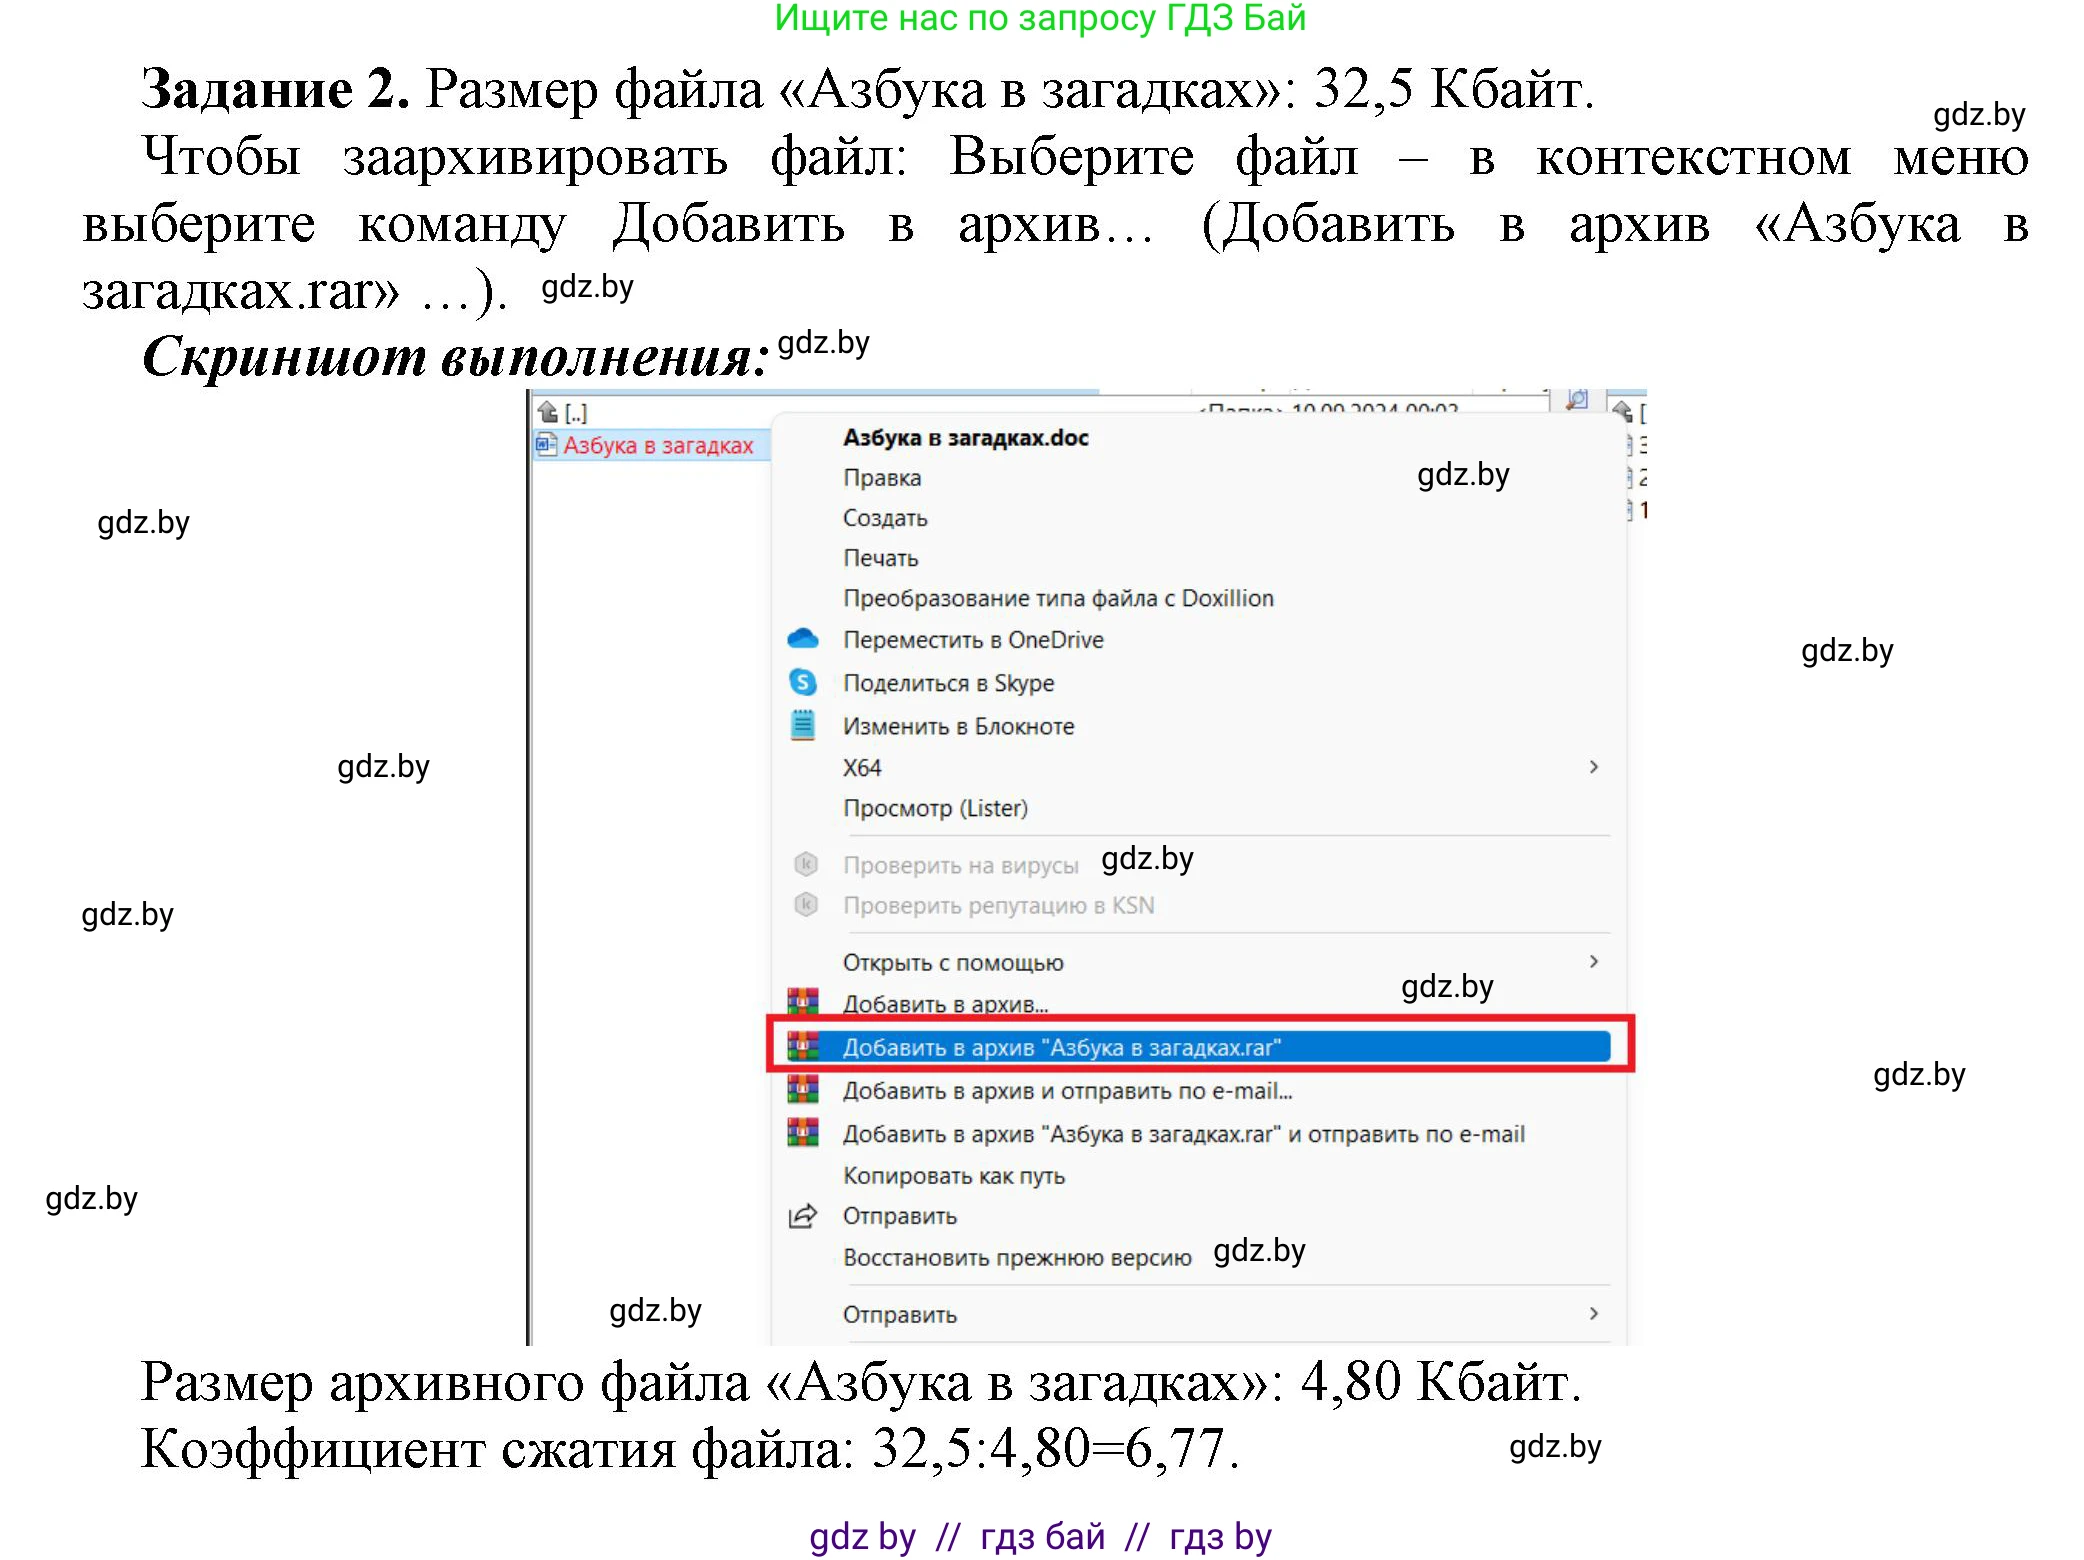Choose Копировать как путь

click(955, 1175)
